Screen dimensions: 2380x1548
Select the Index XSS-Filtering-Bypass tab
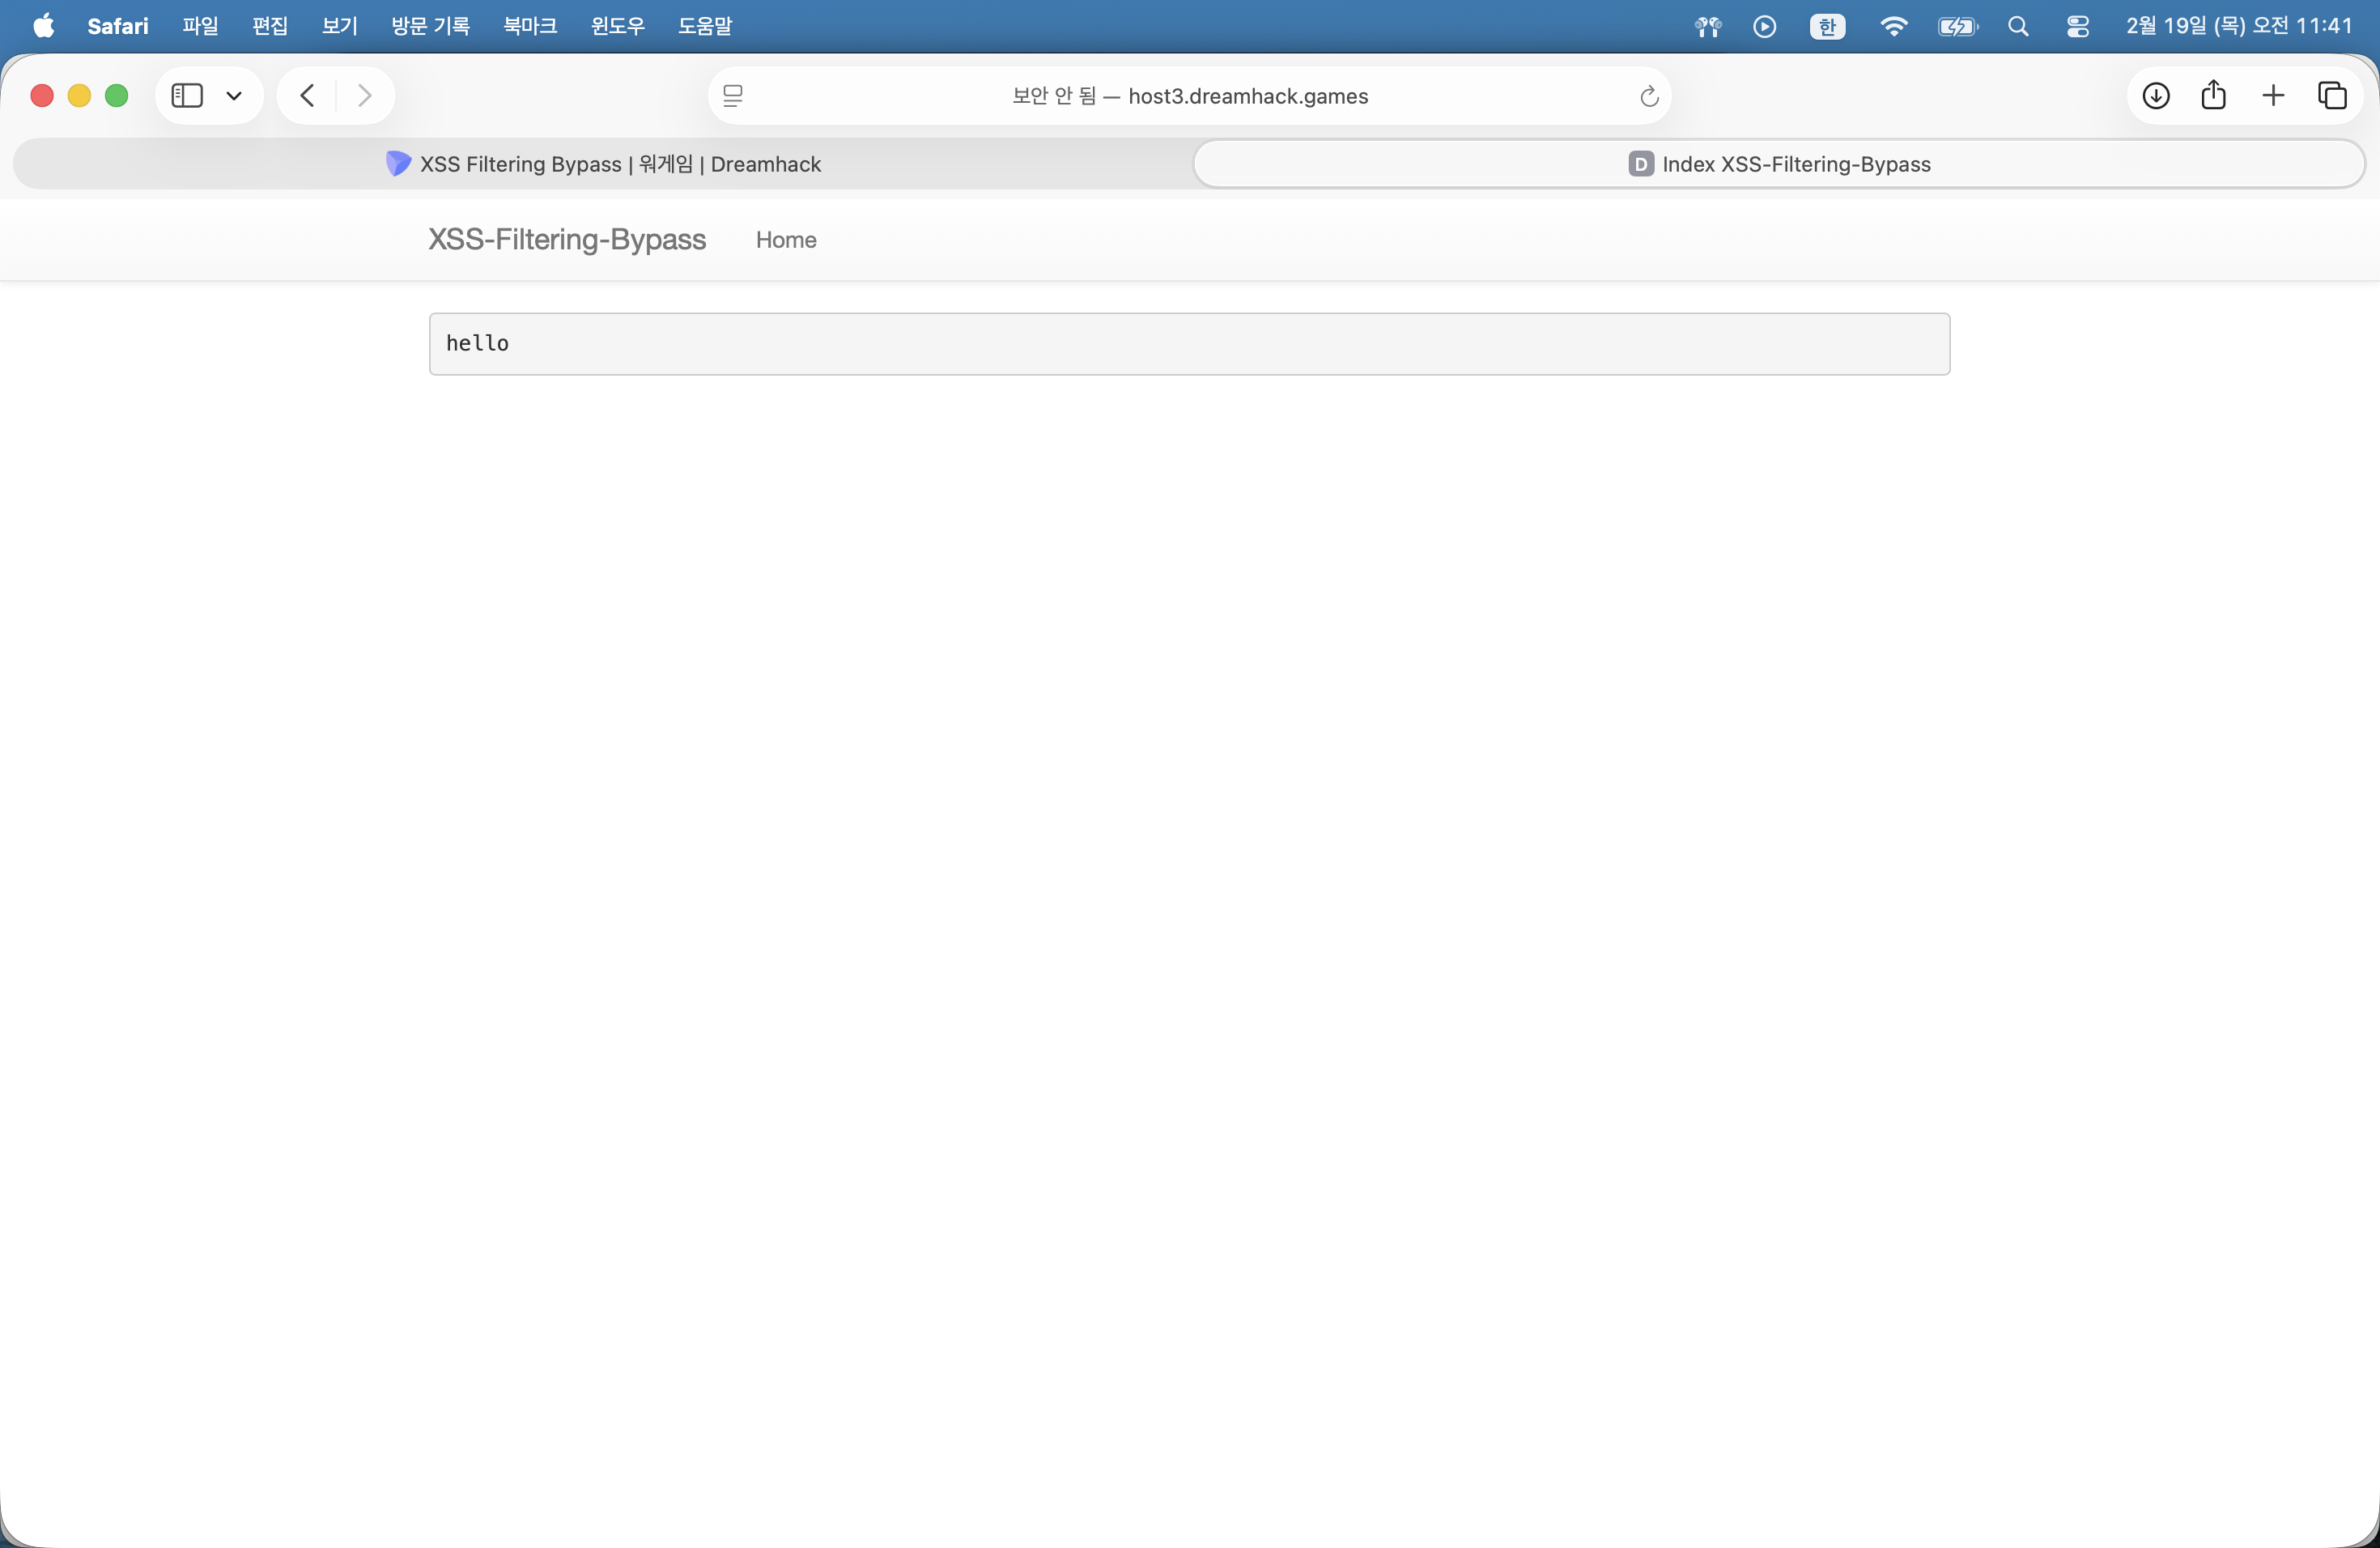pyautogui.click(x=1779, y=164)
